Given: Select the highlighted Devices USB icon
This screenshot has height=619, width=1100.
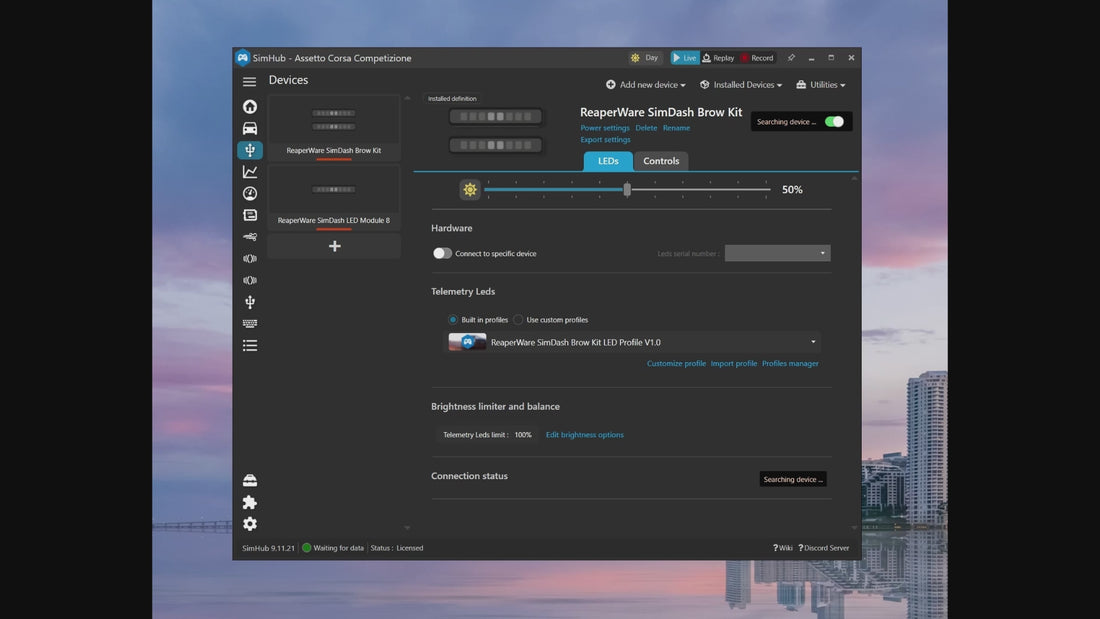Looking at the screenshot, I should [250, 150].
